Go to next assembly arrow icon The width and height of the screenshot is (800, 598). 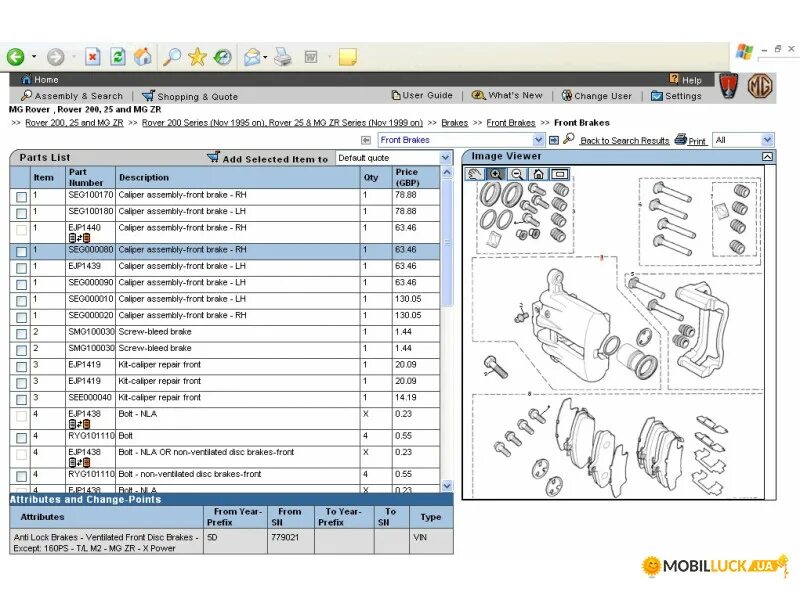(x=554, y=140)
